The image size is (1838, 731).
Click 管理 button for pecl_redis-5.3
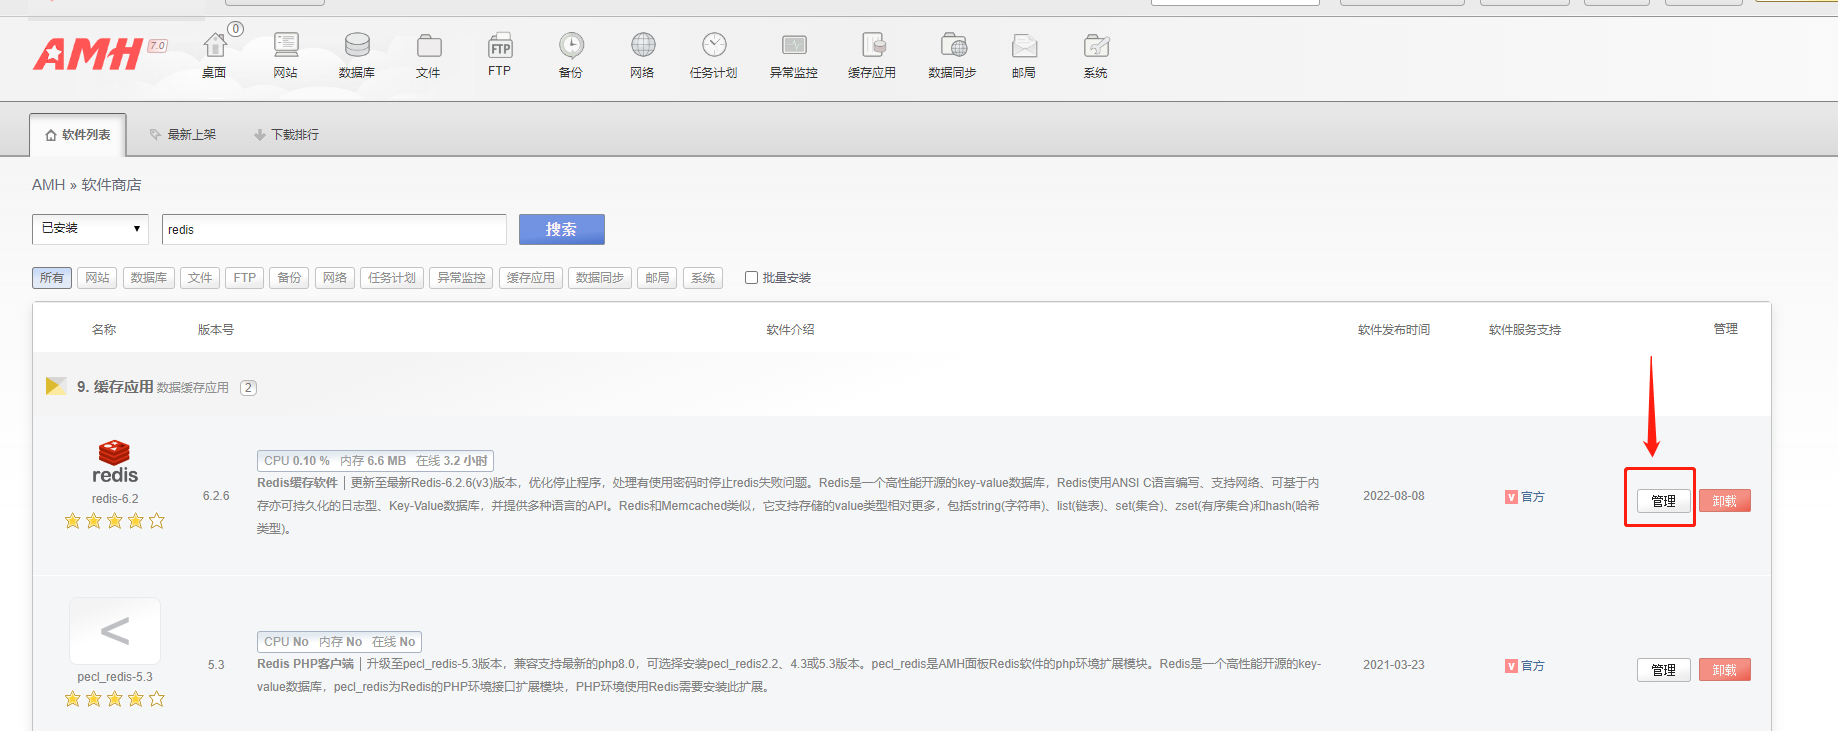coord(1664,670)
